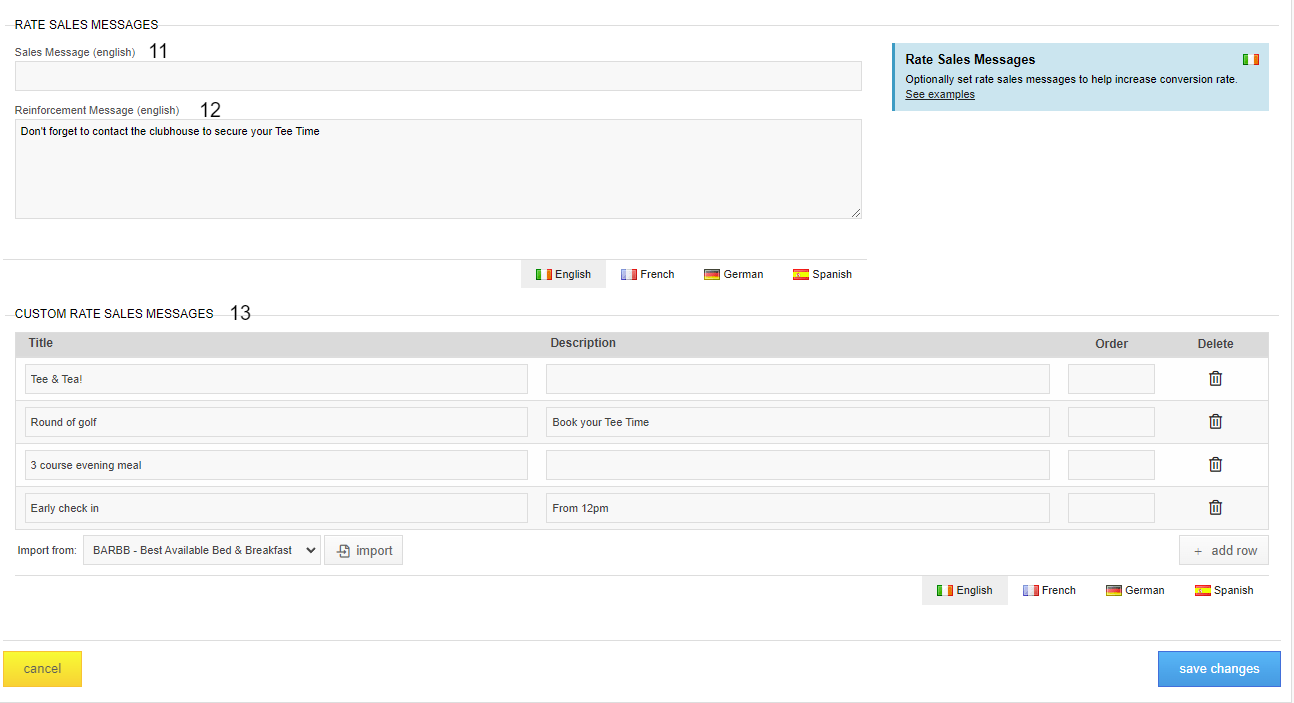This screenshot has width=1294, height=703.
Task: Click the Delete column header
Action: 1215,344
